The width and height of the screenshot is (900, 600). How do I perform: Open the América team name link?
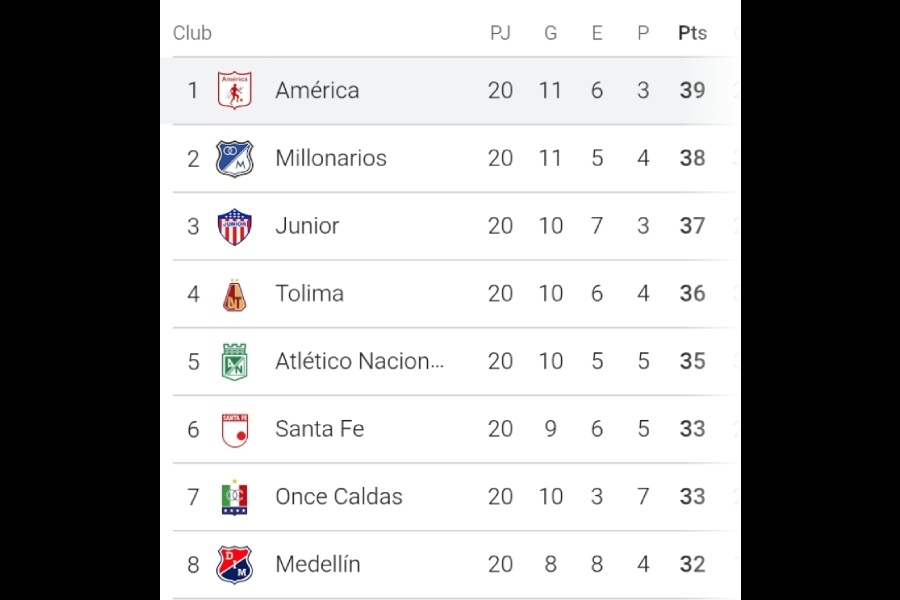(x=317, y=90)
